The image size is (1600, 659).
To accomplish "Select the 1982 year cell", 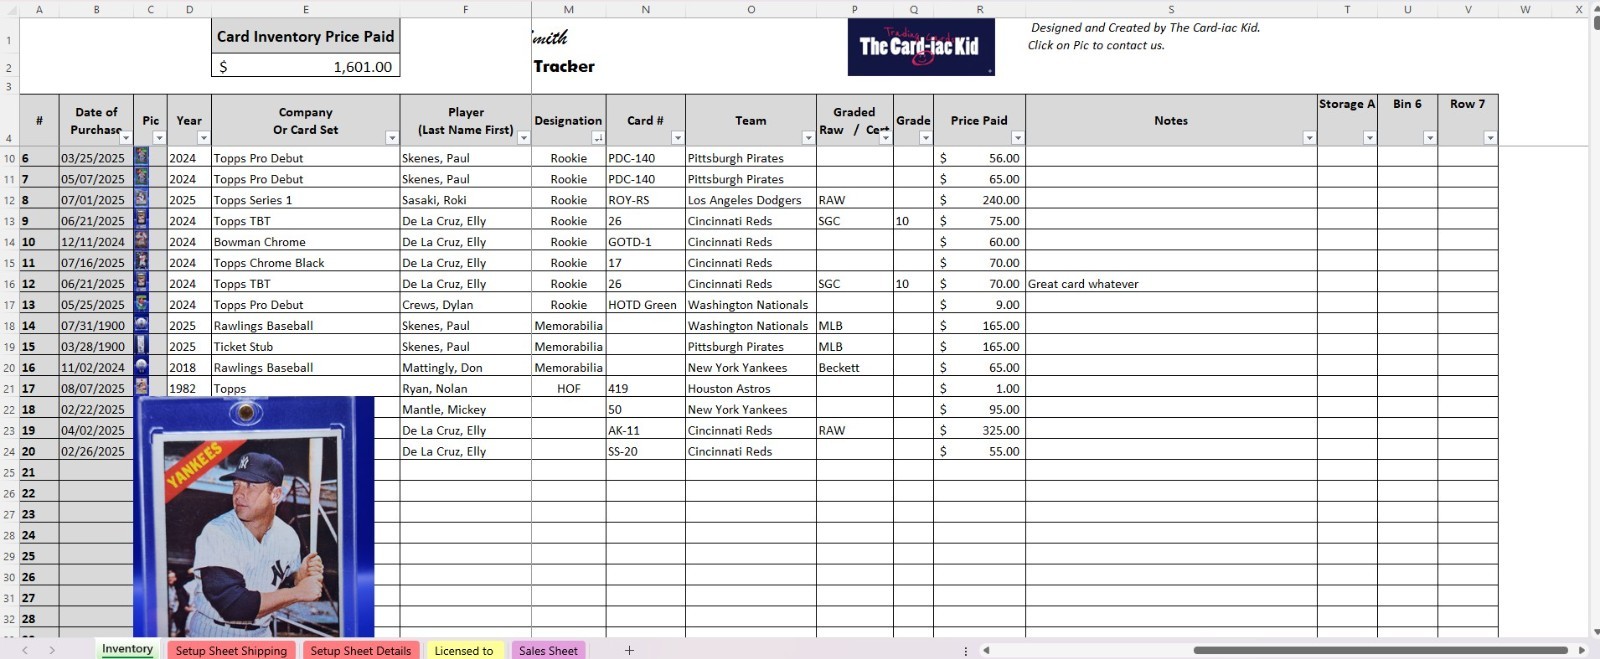I will (x=189, y=389).
